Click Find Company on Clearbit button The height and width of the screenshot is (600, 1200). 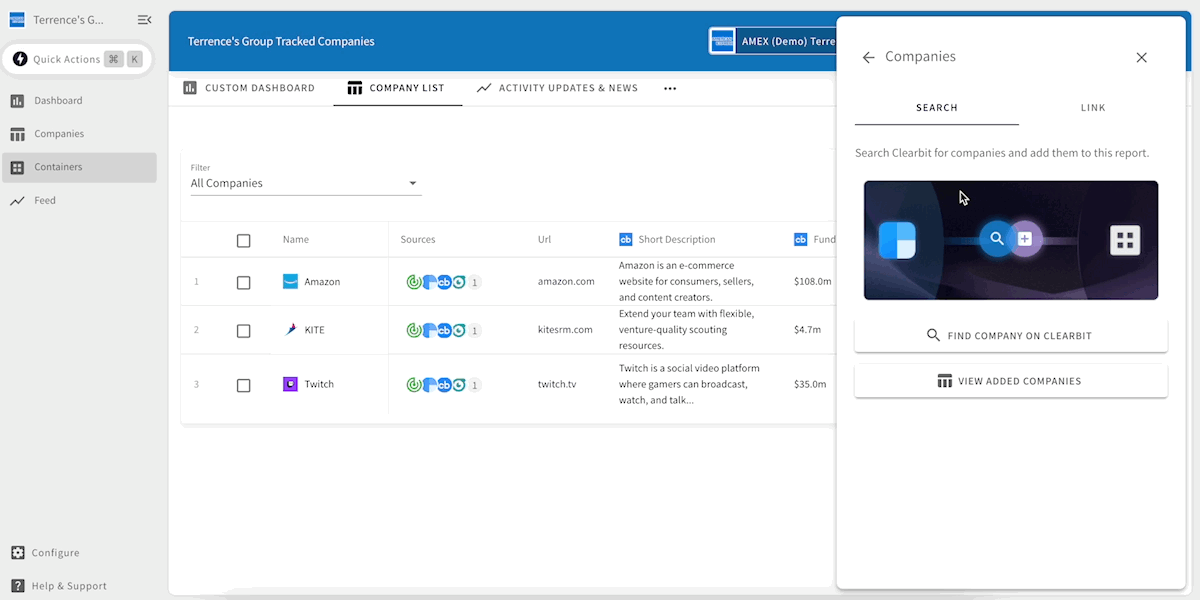pyautogui.click(x=1010, y=336)
